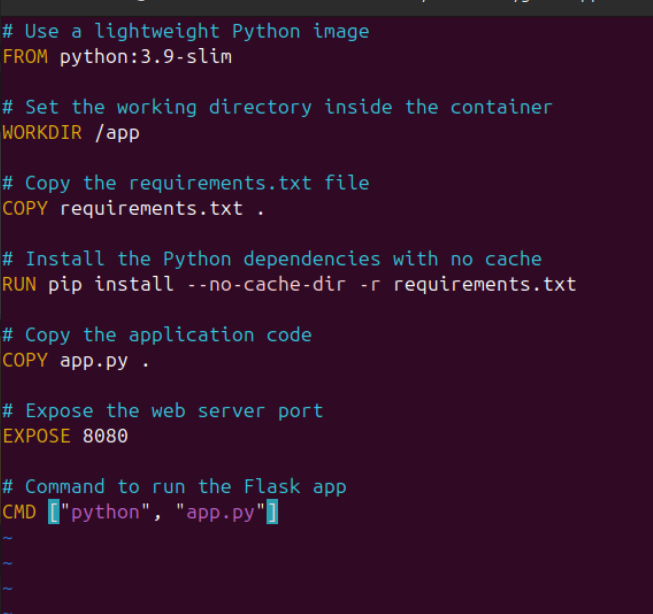This screenshot has width=653, height=614.
Task: Select the /app directory path
Action: tap(117, 133)
